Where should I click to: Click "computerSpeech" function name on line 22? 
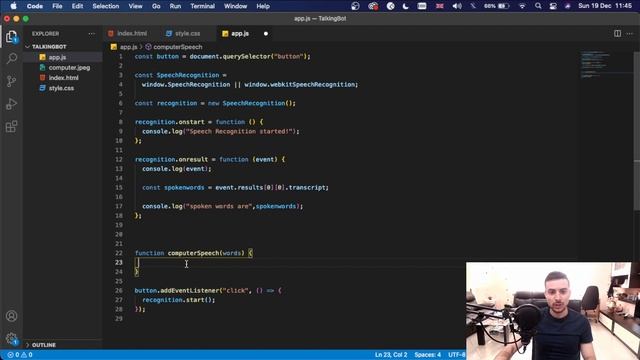[193, 253]
